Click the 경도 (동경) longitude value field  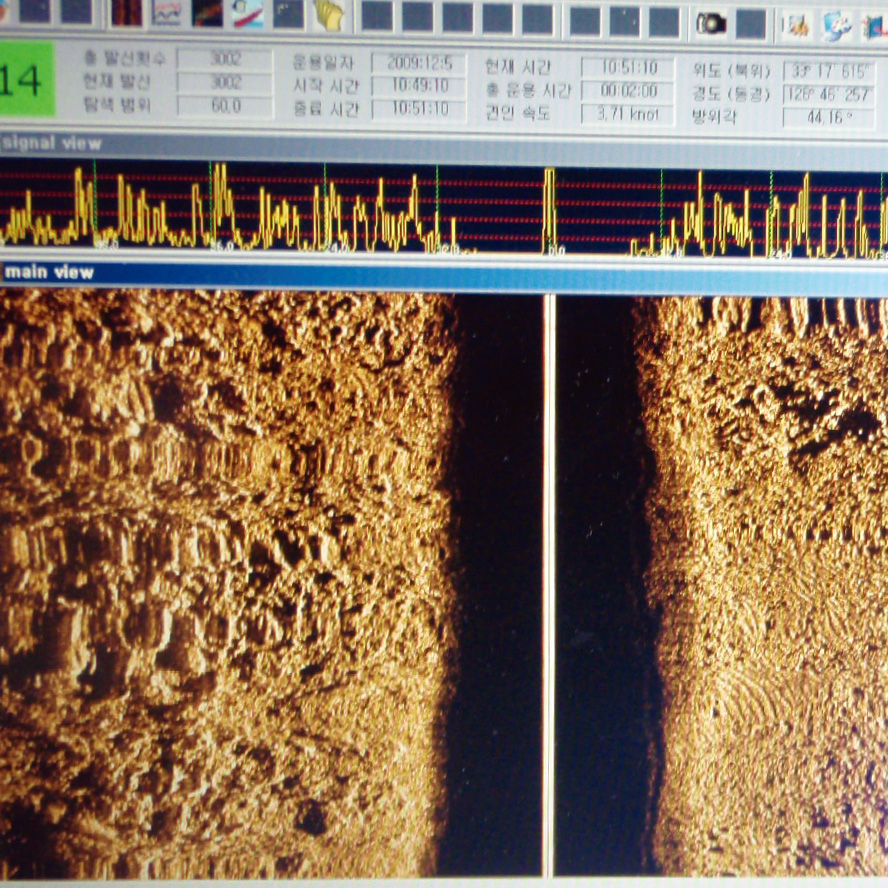point(830,95)
